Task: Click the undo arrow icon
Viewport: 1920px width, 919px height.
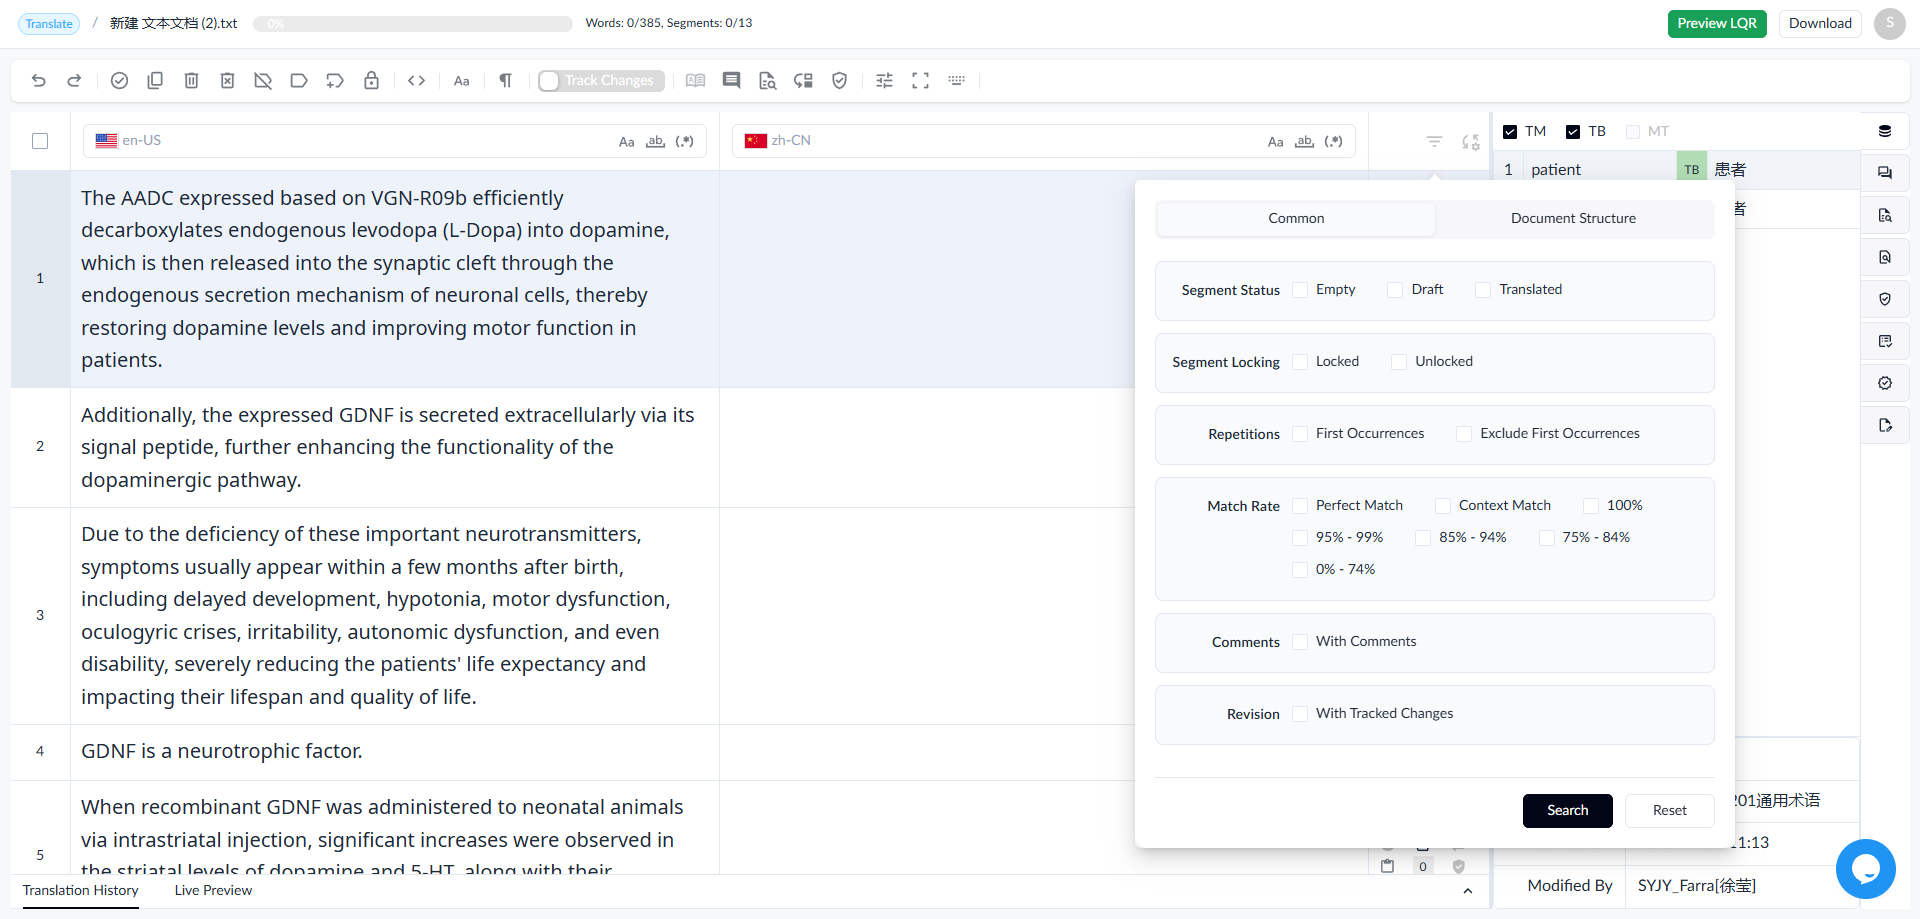Action: [x=39, y=81]
